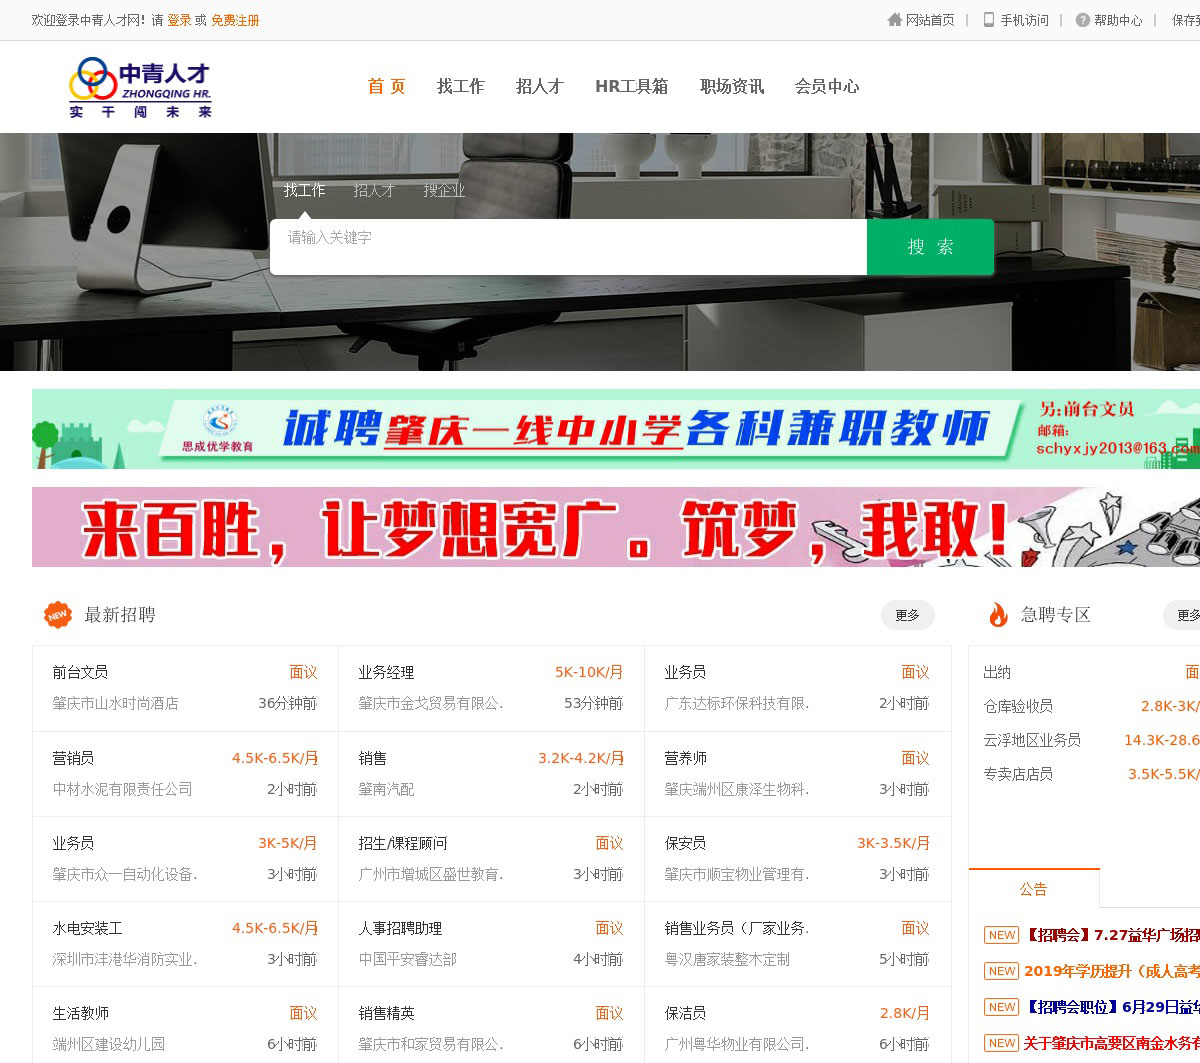Open company 肇庆市山水时尚酒店
Screen dimensions: 1200x1063
(115, 703)
